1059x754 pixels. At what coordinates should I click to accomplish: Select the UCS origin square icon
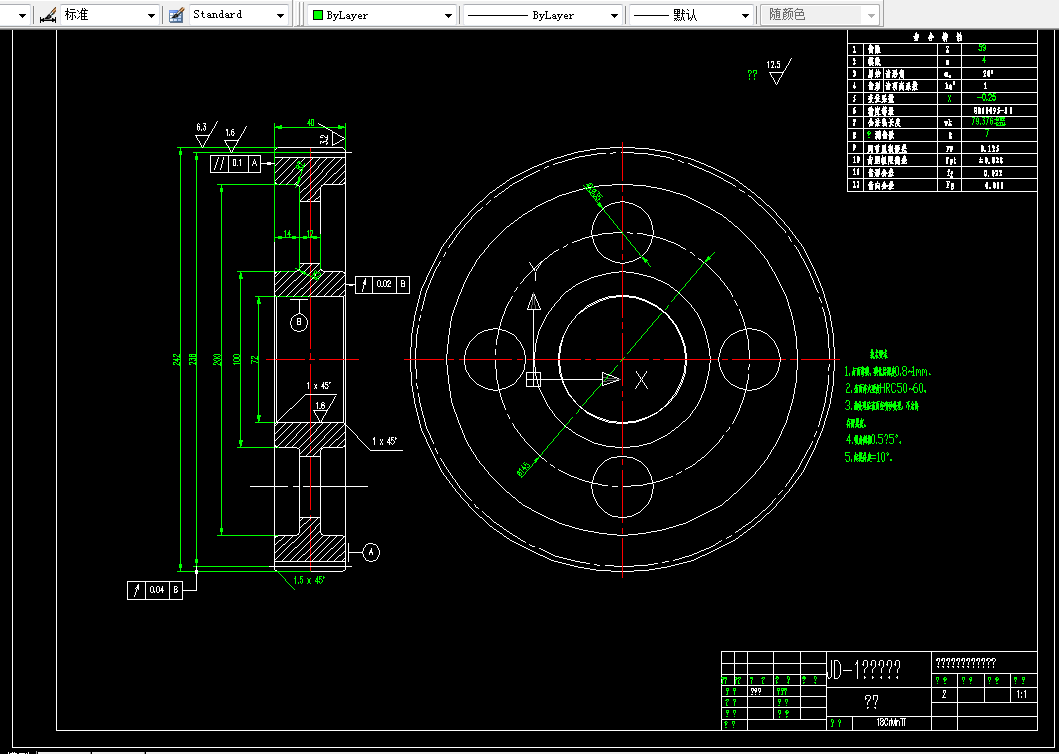(x=534, y=379)
